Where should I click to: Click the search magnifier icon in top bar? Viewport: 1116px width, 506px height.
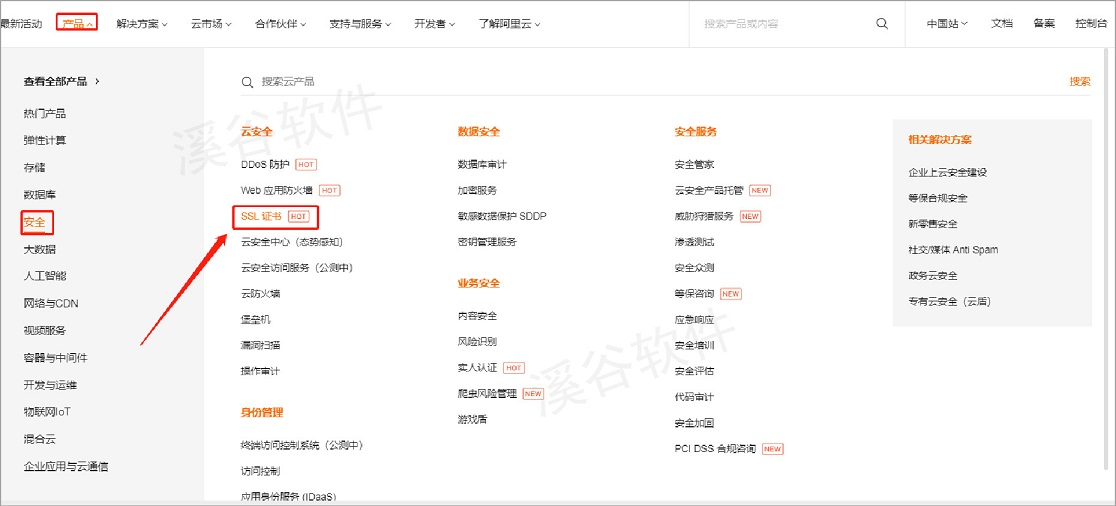click(882, 23)
